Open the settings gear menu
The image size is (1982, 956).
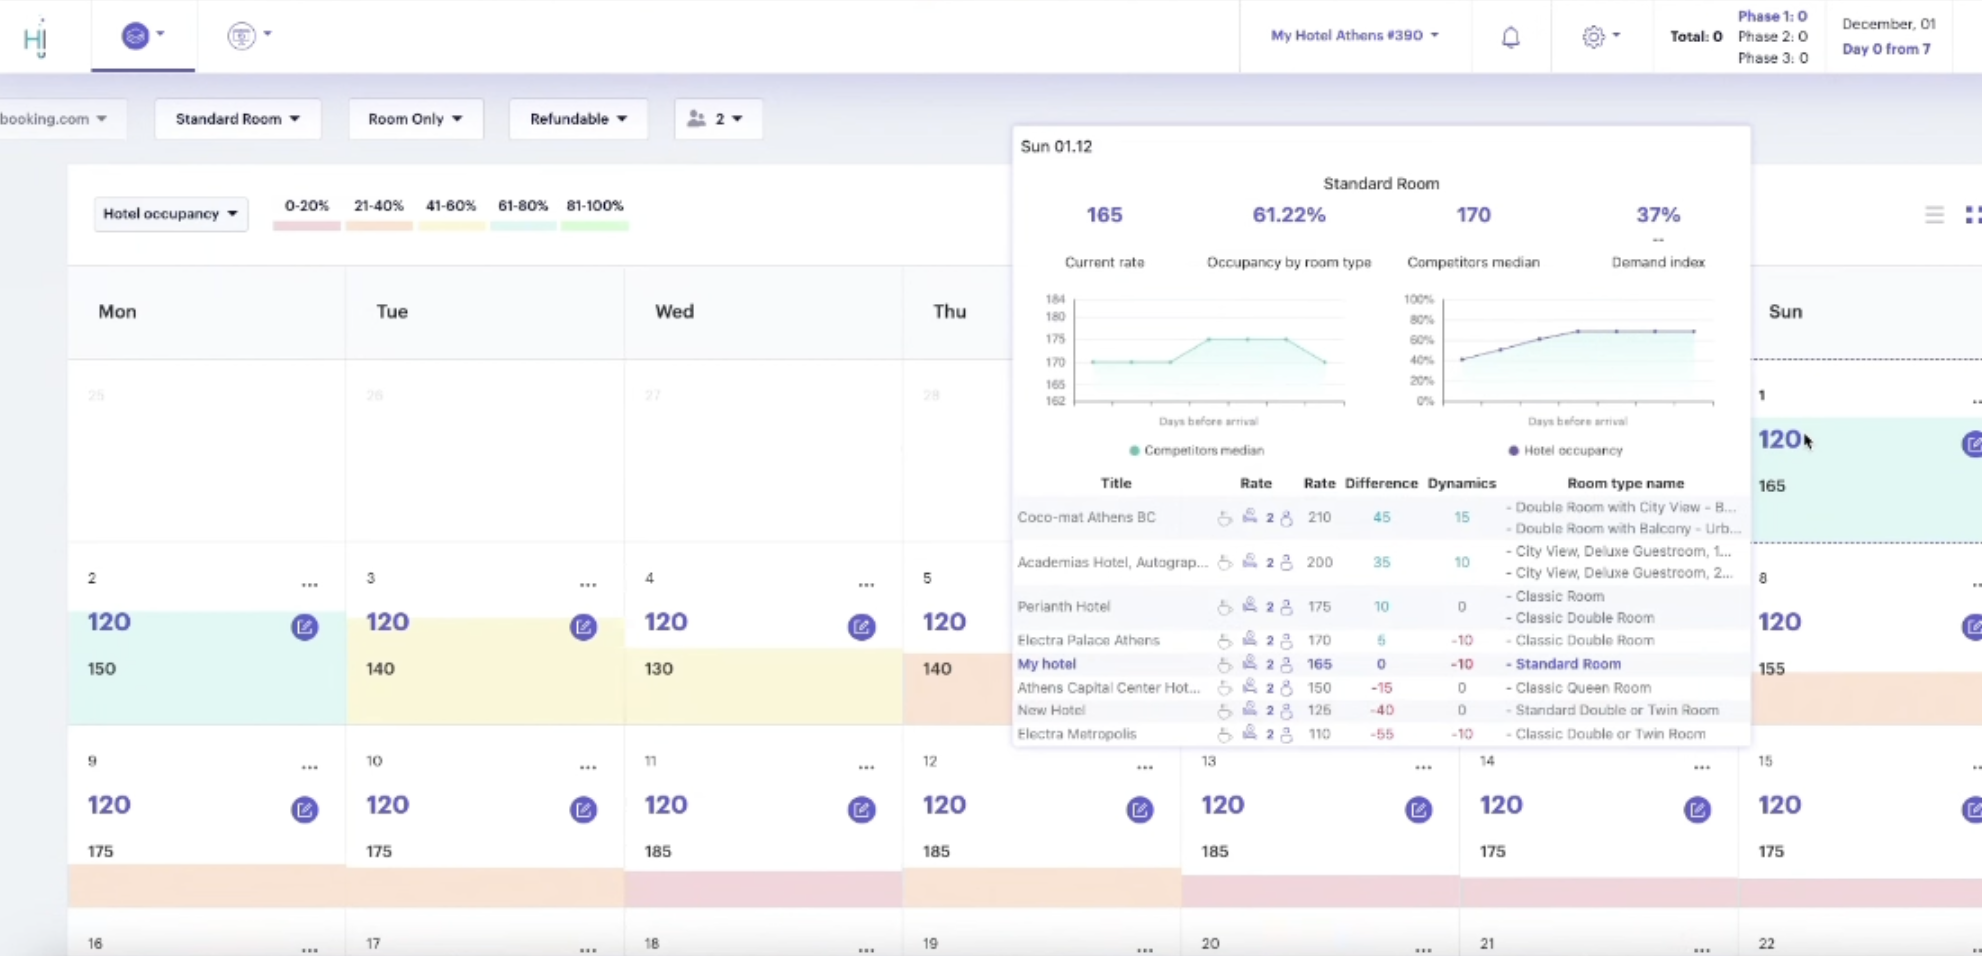(x=1599, y=37)
